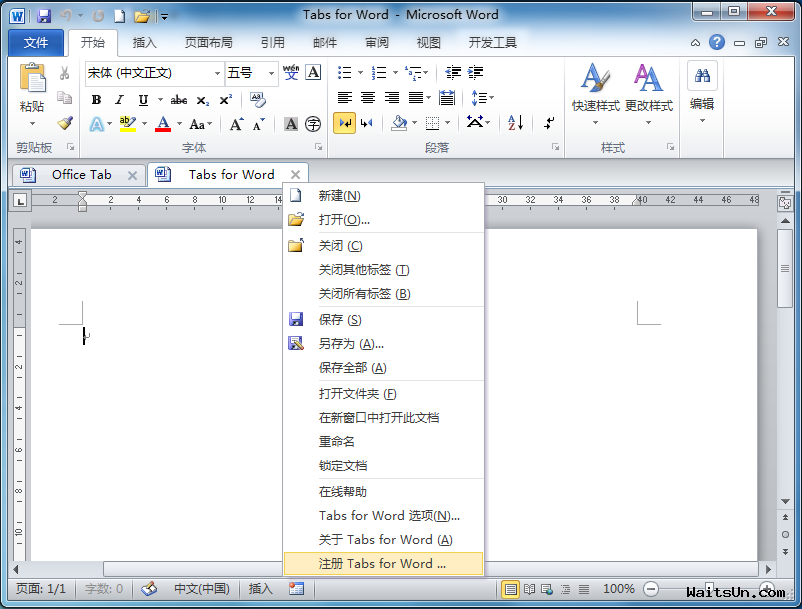Click the 编辑 editing button
Image resolution: width=802 pixels, height=609 pixels.
702,90
